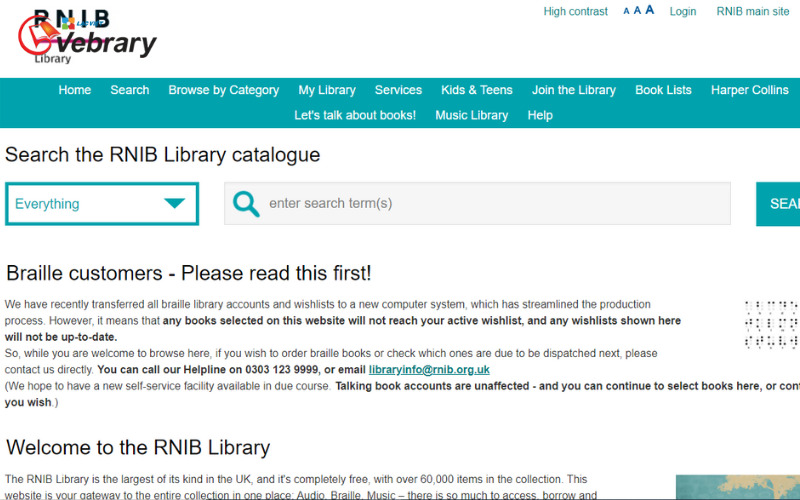Open the Services menu item
Viewport: 800px width, 500px height.
(x=398, y=90)
